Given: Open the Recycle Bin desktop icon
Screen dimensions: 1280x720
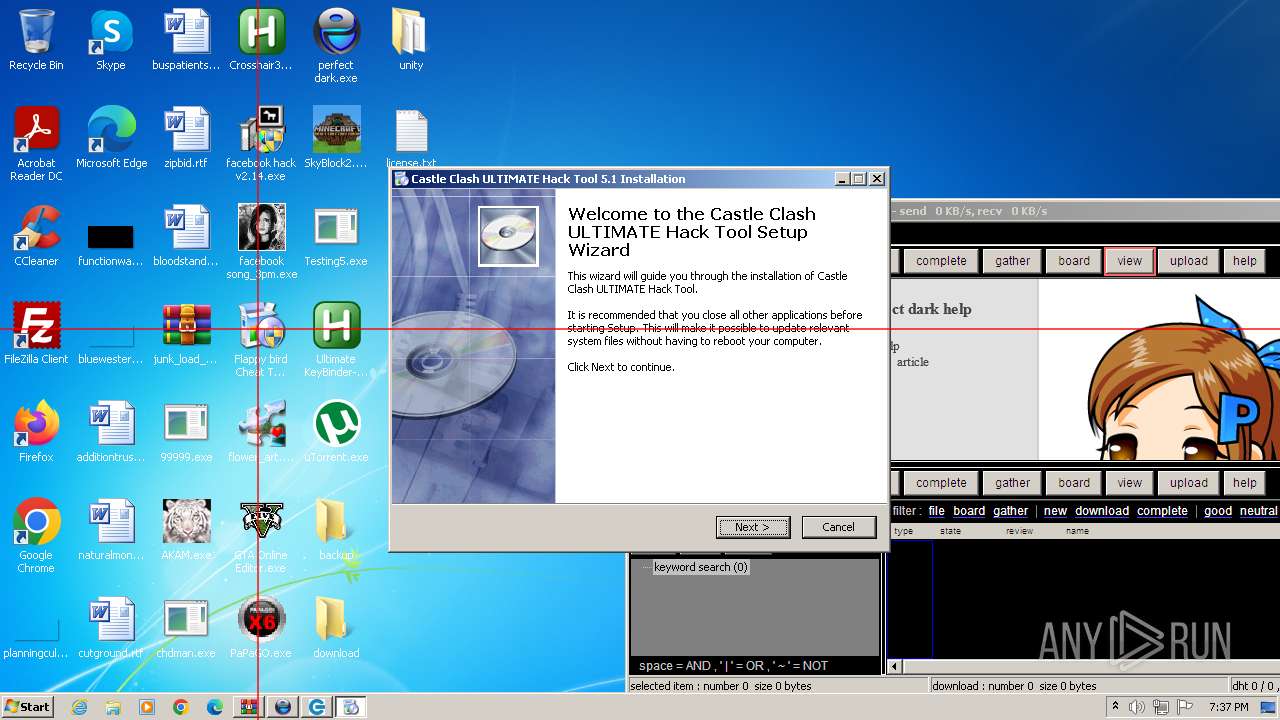Looking at the screenshot, I should [x=36, y=41].
